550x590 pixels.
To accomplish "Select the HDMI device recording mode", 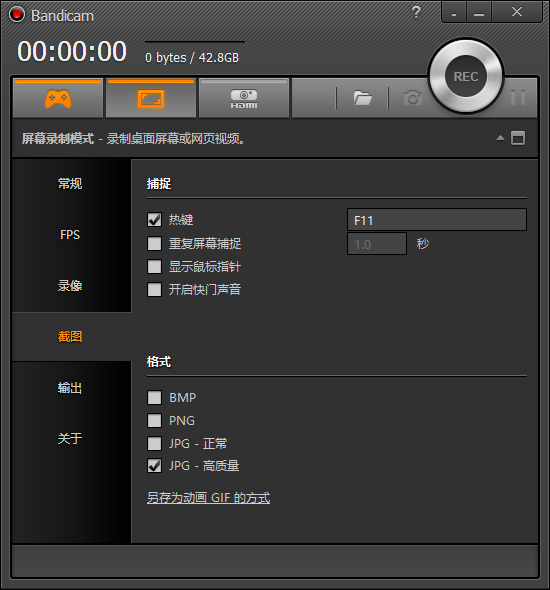I will tap(244, 98).
